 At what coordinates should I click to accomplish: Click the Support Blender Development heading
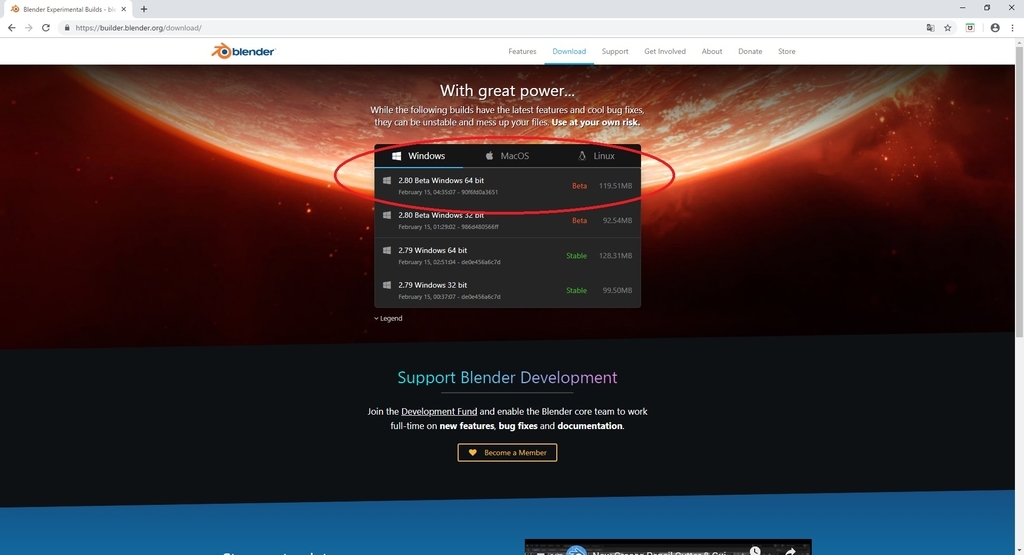point(507,377)
